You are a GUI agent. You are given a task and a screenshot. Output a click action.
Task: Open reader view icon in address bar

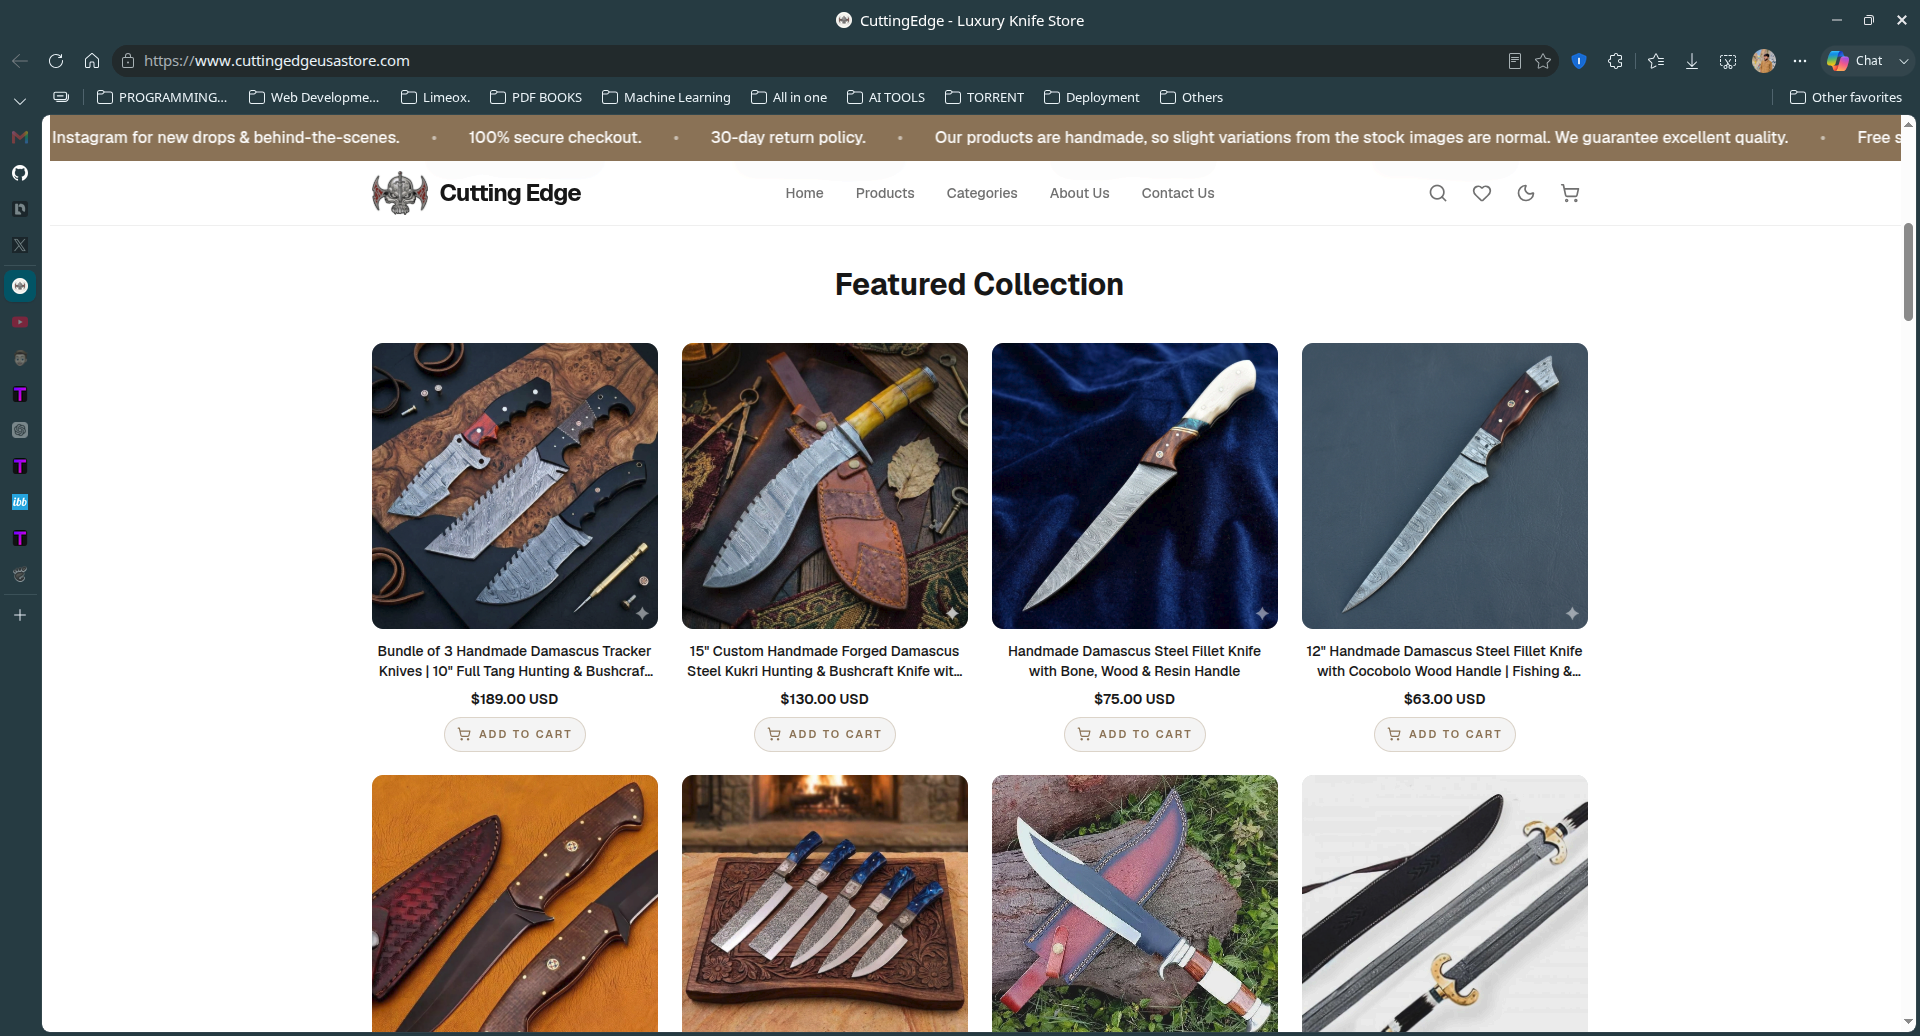click(x=1515, y=61)
